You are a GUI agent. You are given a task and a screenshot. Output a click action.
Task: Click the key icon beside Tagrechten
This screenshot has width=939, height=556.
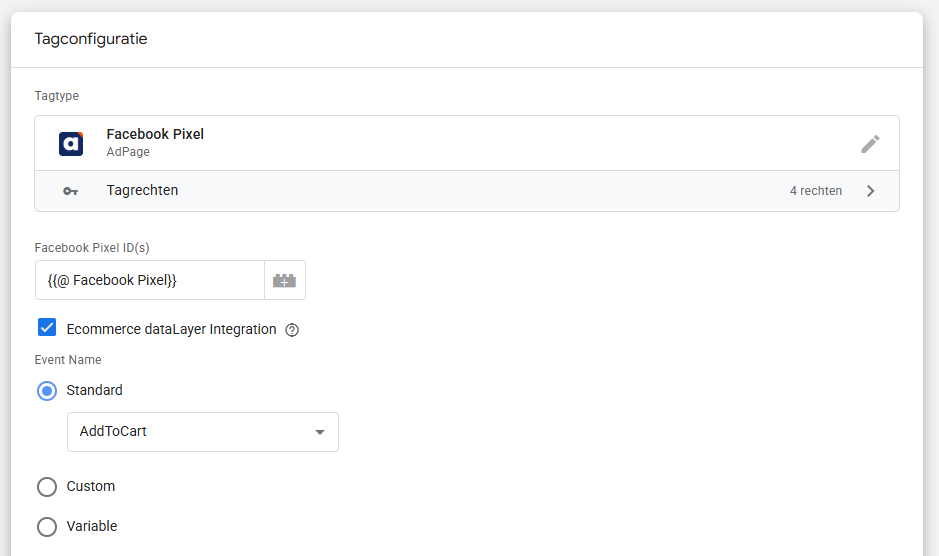click(70, 191)
